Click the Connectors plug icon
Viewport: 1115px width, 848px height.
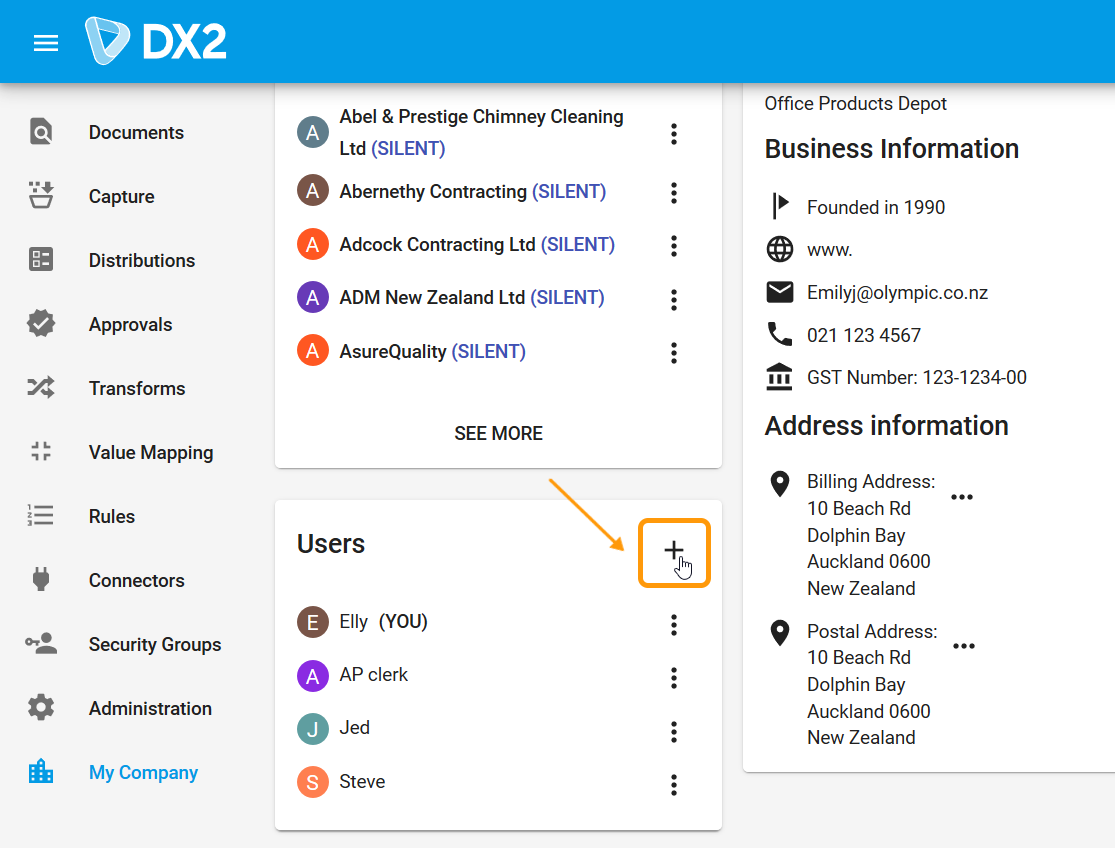pyautogui.click(x=40, y=579)
